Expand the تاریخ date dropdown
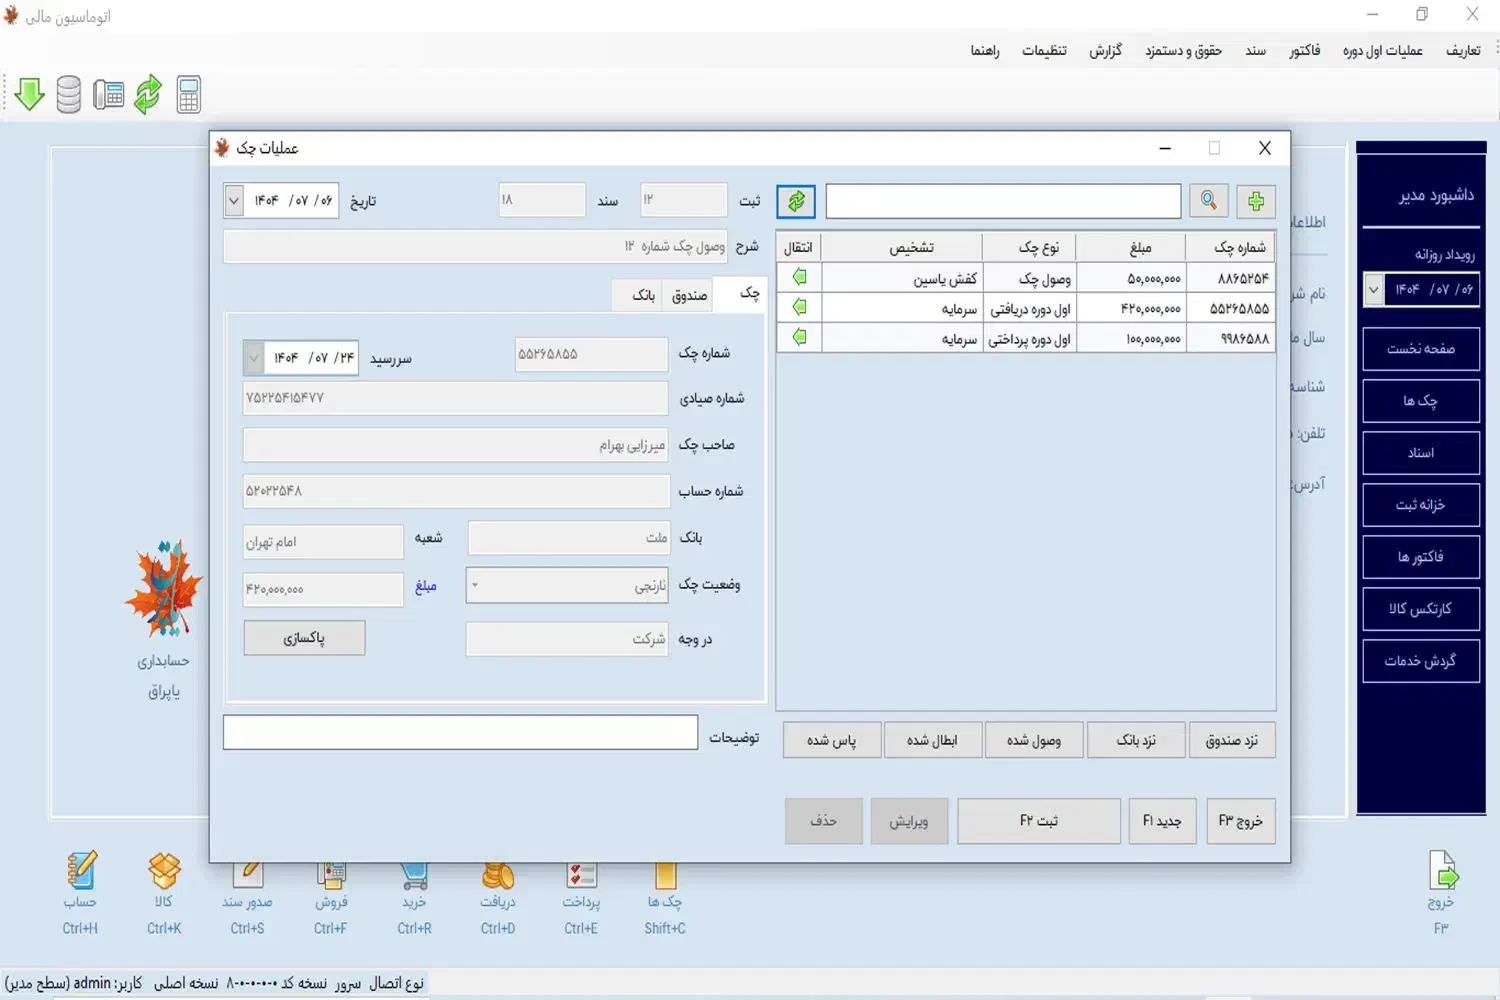The image size is (1500, 1000). coord(234,201)
